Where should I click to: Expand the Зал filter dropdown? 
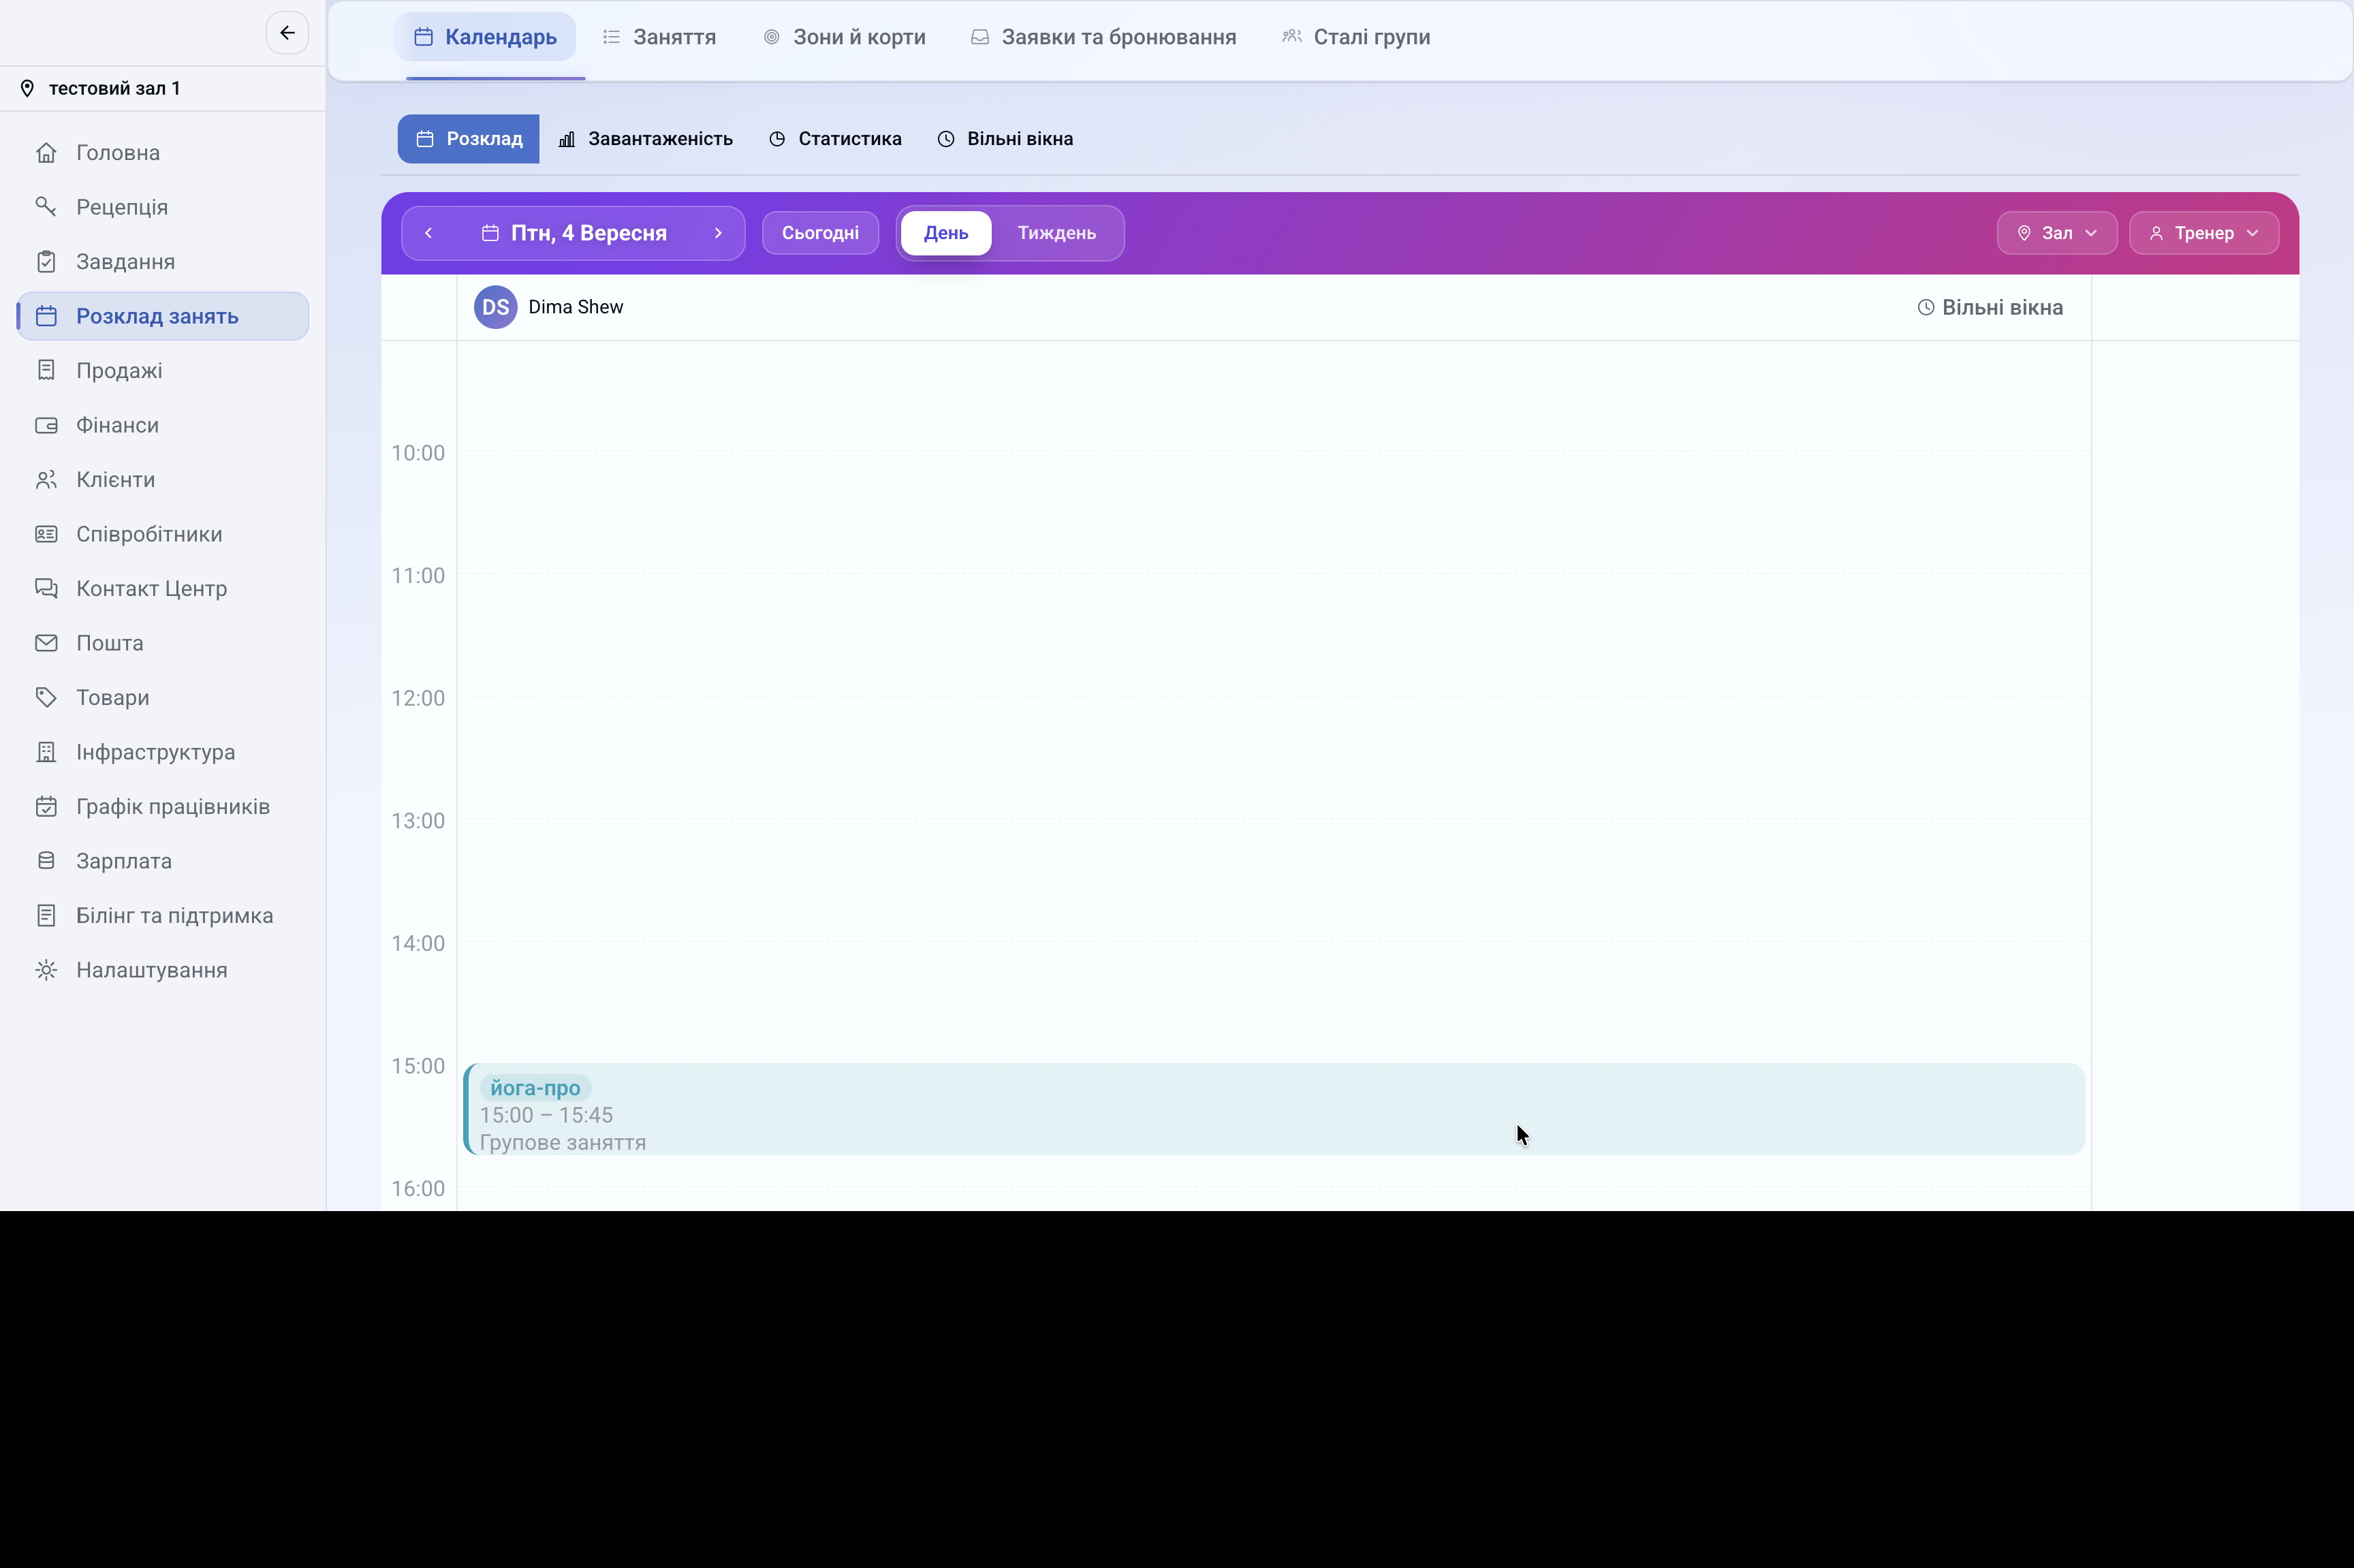2057,233
